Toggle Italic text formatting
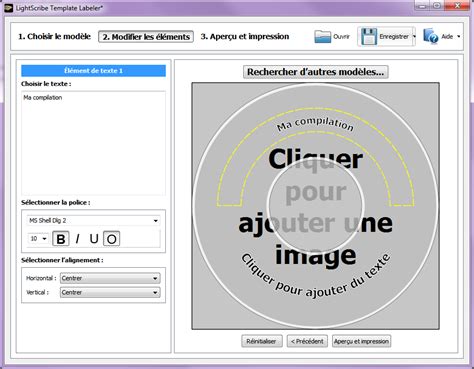Image resolution: width=474 pixels, height=369 pixels. [x=77, y=239]
